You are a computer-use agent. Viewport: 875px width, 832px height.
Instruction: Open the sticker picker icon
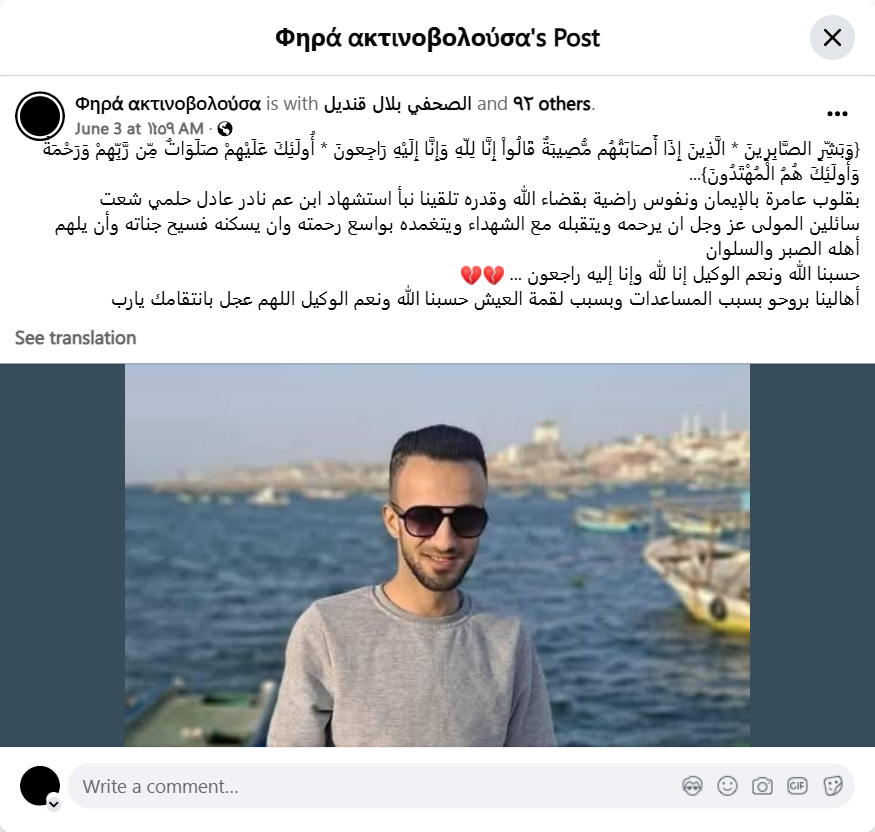point(832,786)
